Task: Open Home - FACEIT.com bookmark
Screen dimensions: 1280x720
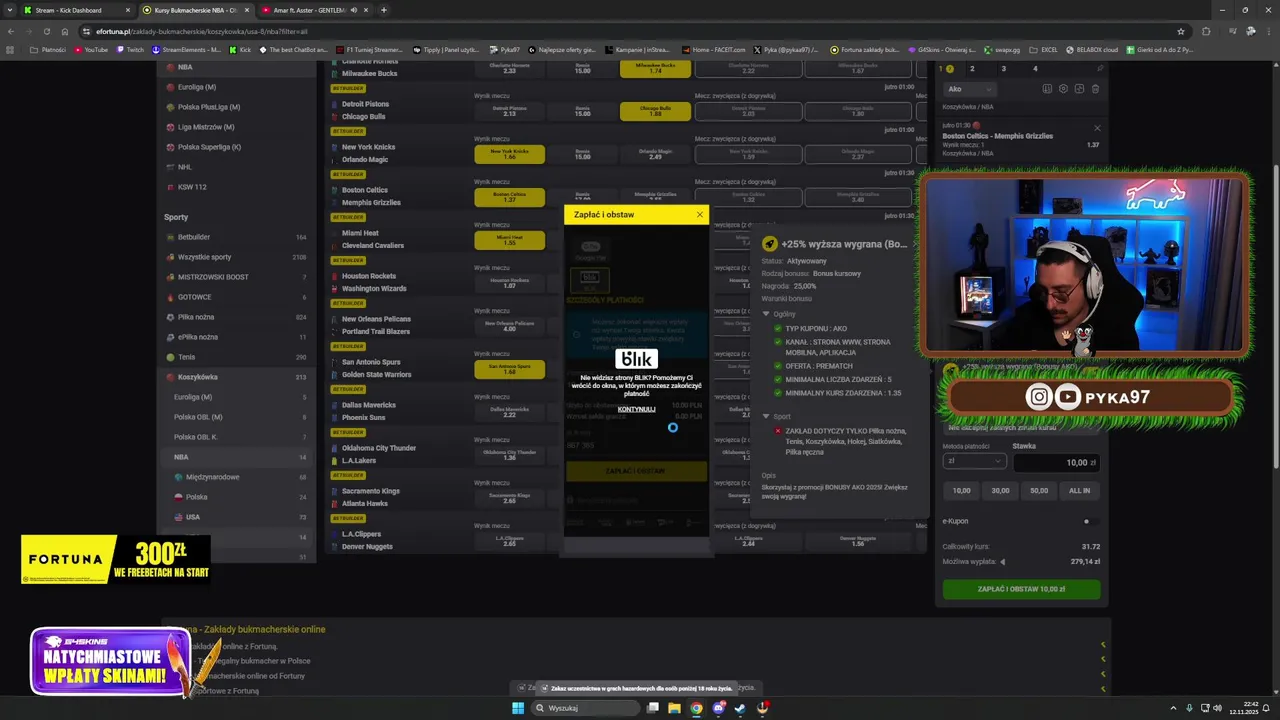Action: coord(714,49)
